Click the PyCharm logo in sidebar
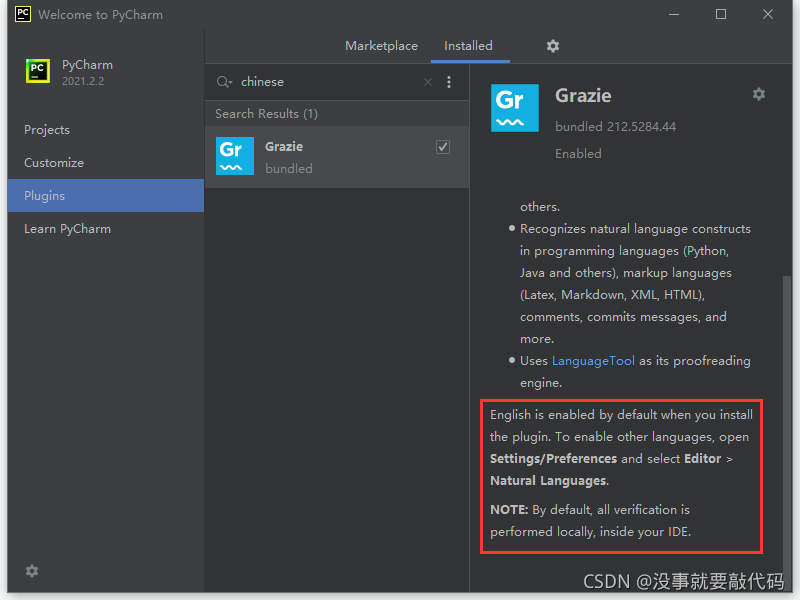Screen dimensions: 800x600 click(x=38, y=70)
